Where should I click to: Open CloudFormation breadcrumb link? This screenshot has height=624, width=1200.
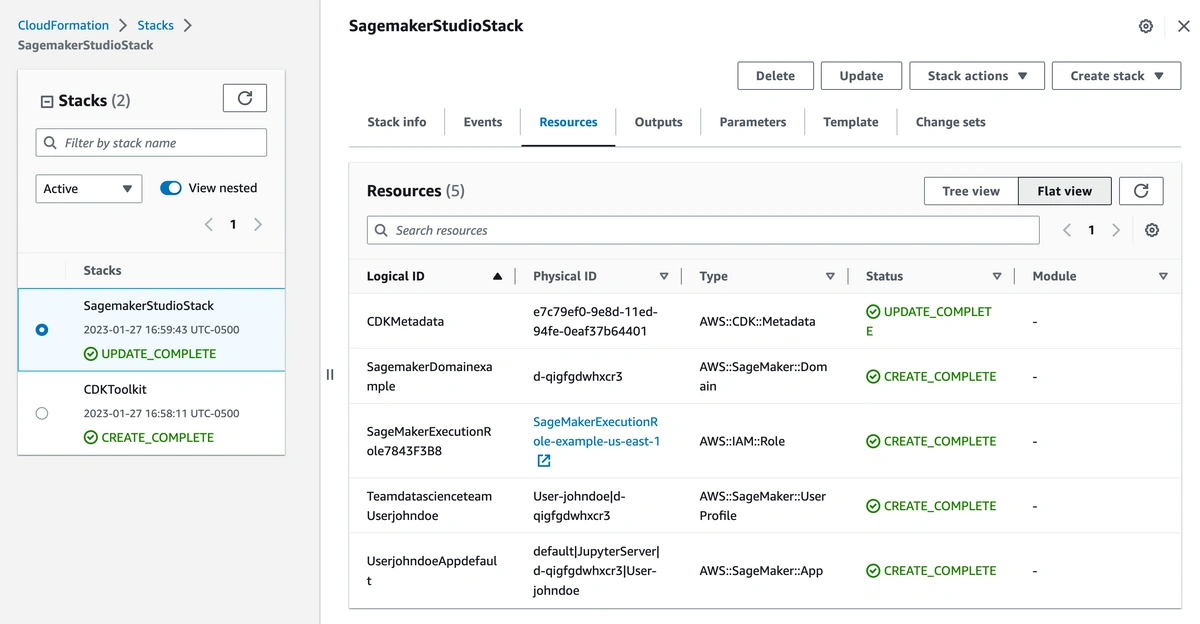coord(63,25)
